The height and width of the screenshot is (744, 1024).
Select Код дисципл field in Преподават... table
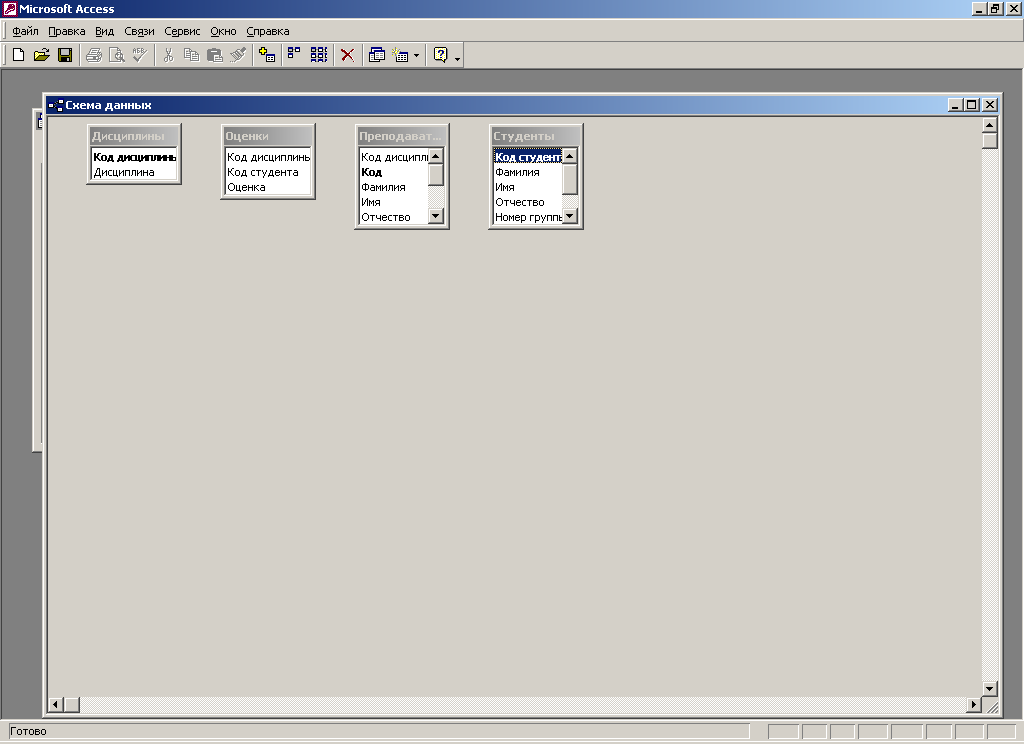coord(394,157)
